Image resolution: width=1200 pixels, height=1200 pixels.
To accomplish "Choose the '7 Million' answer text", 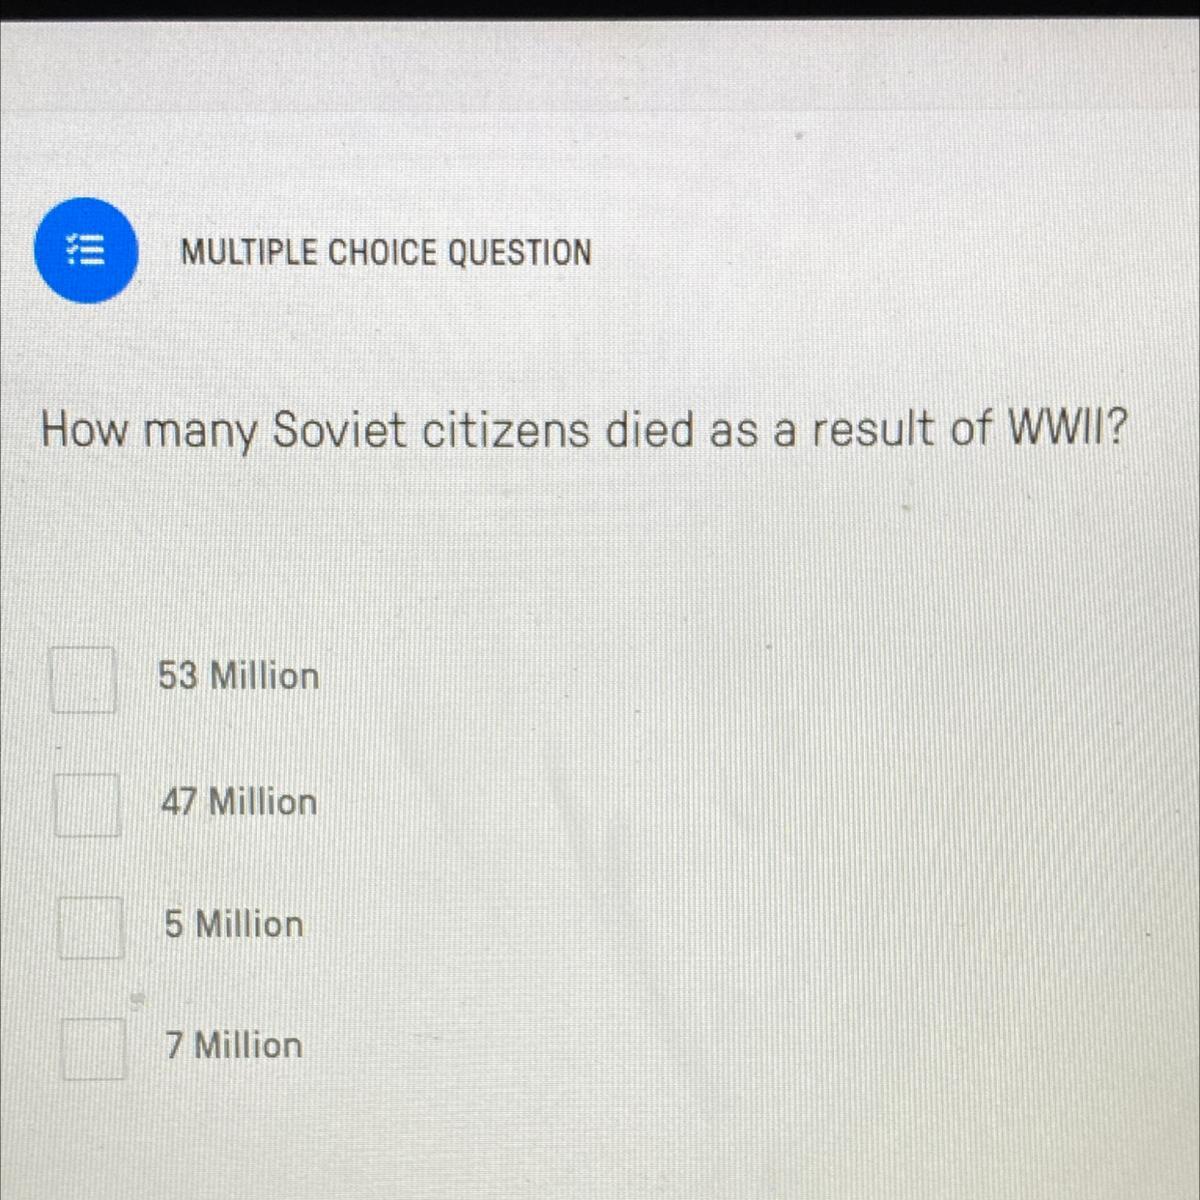I will coord(234,1045).
